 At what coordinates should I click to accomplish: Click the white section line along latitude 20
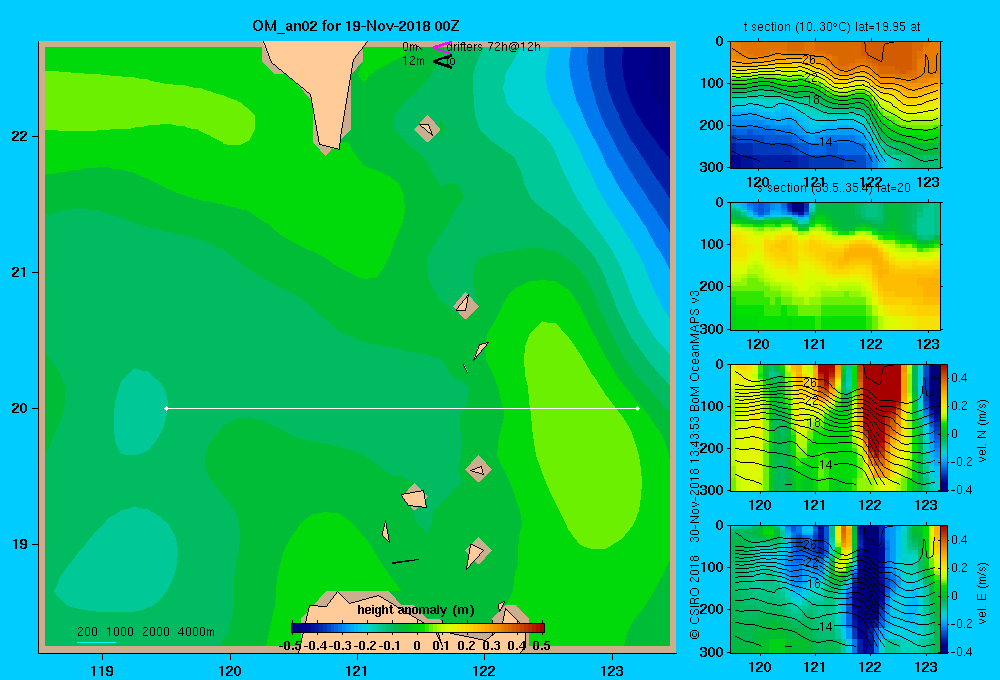click(x=402, y=408)
